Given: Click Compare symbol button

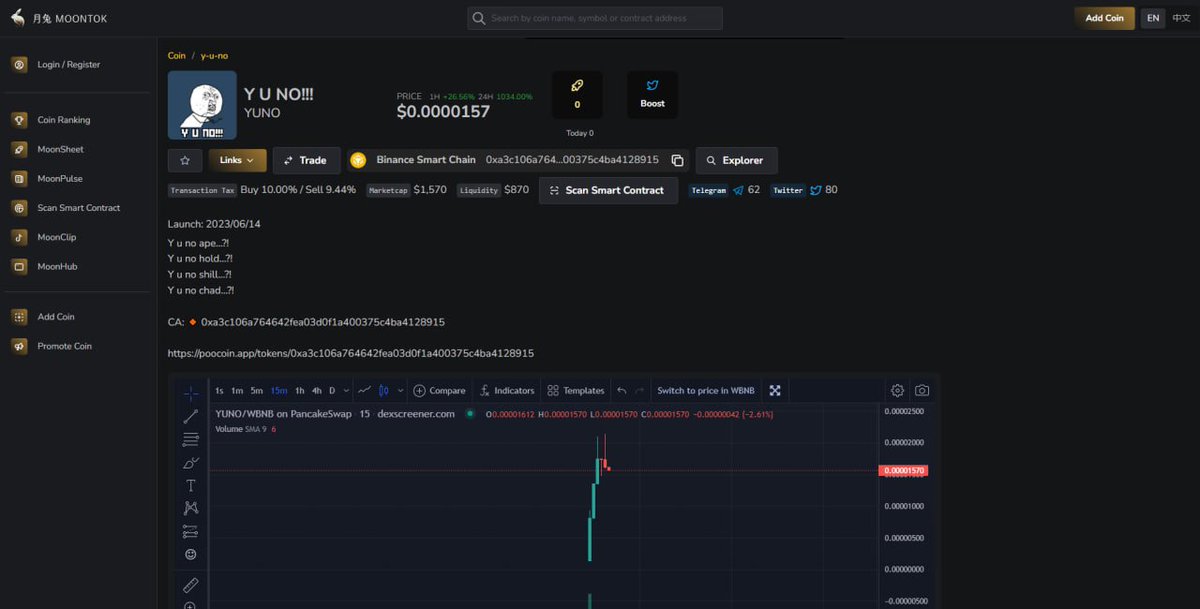Looking at the screenshot, I should click(x=440, y=391).
